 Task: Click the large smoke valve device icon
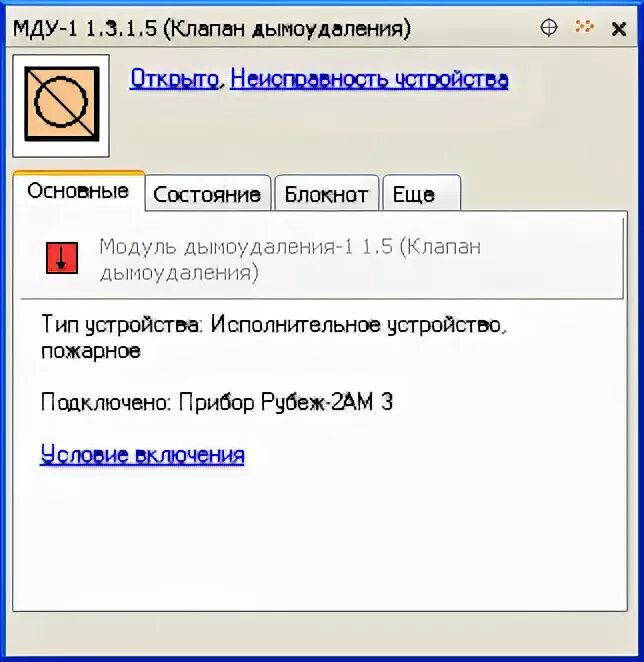61,106
